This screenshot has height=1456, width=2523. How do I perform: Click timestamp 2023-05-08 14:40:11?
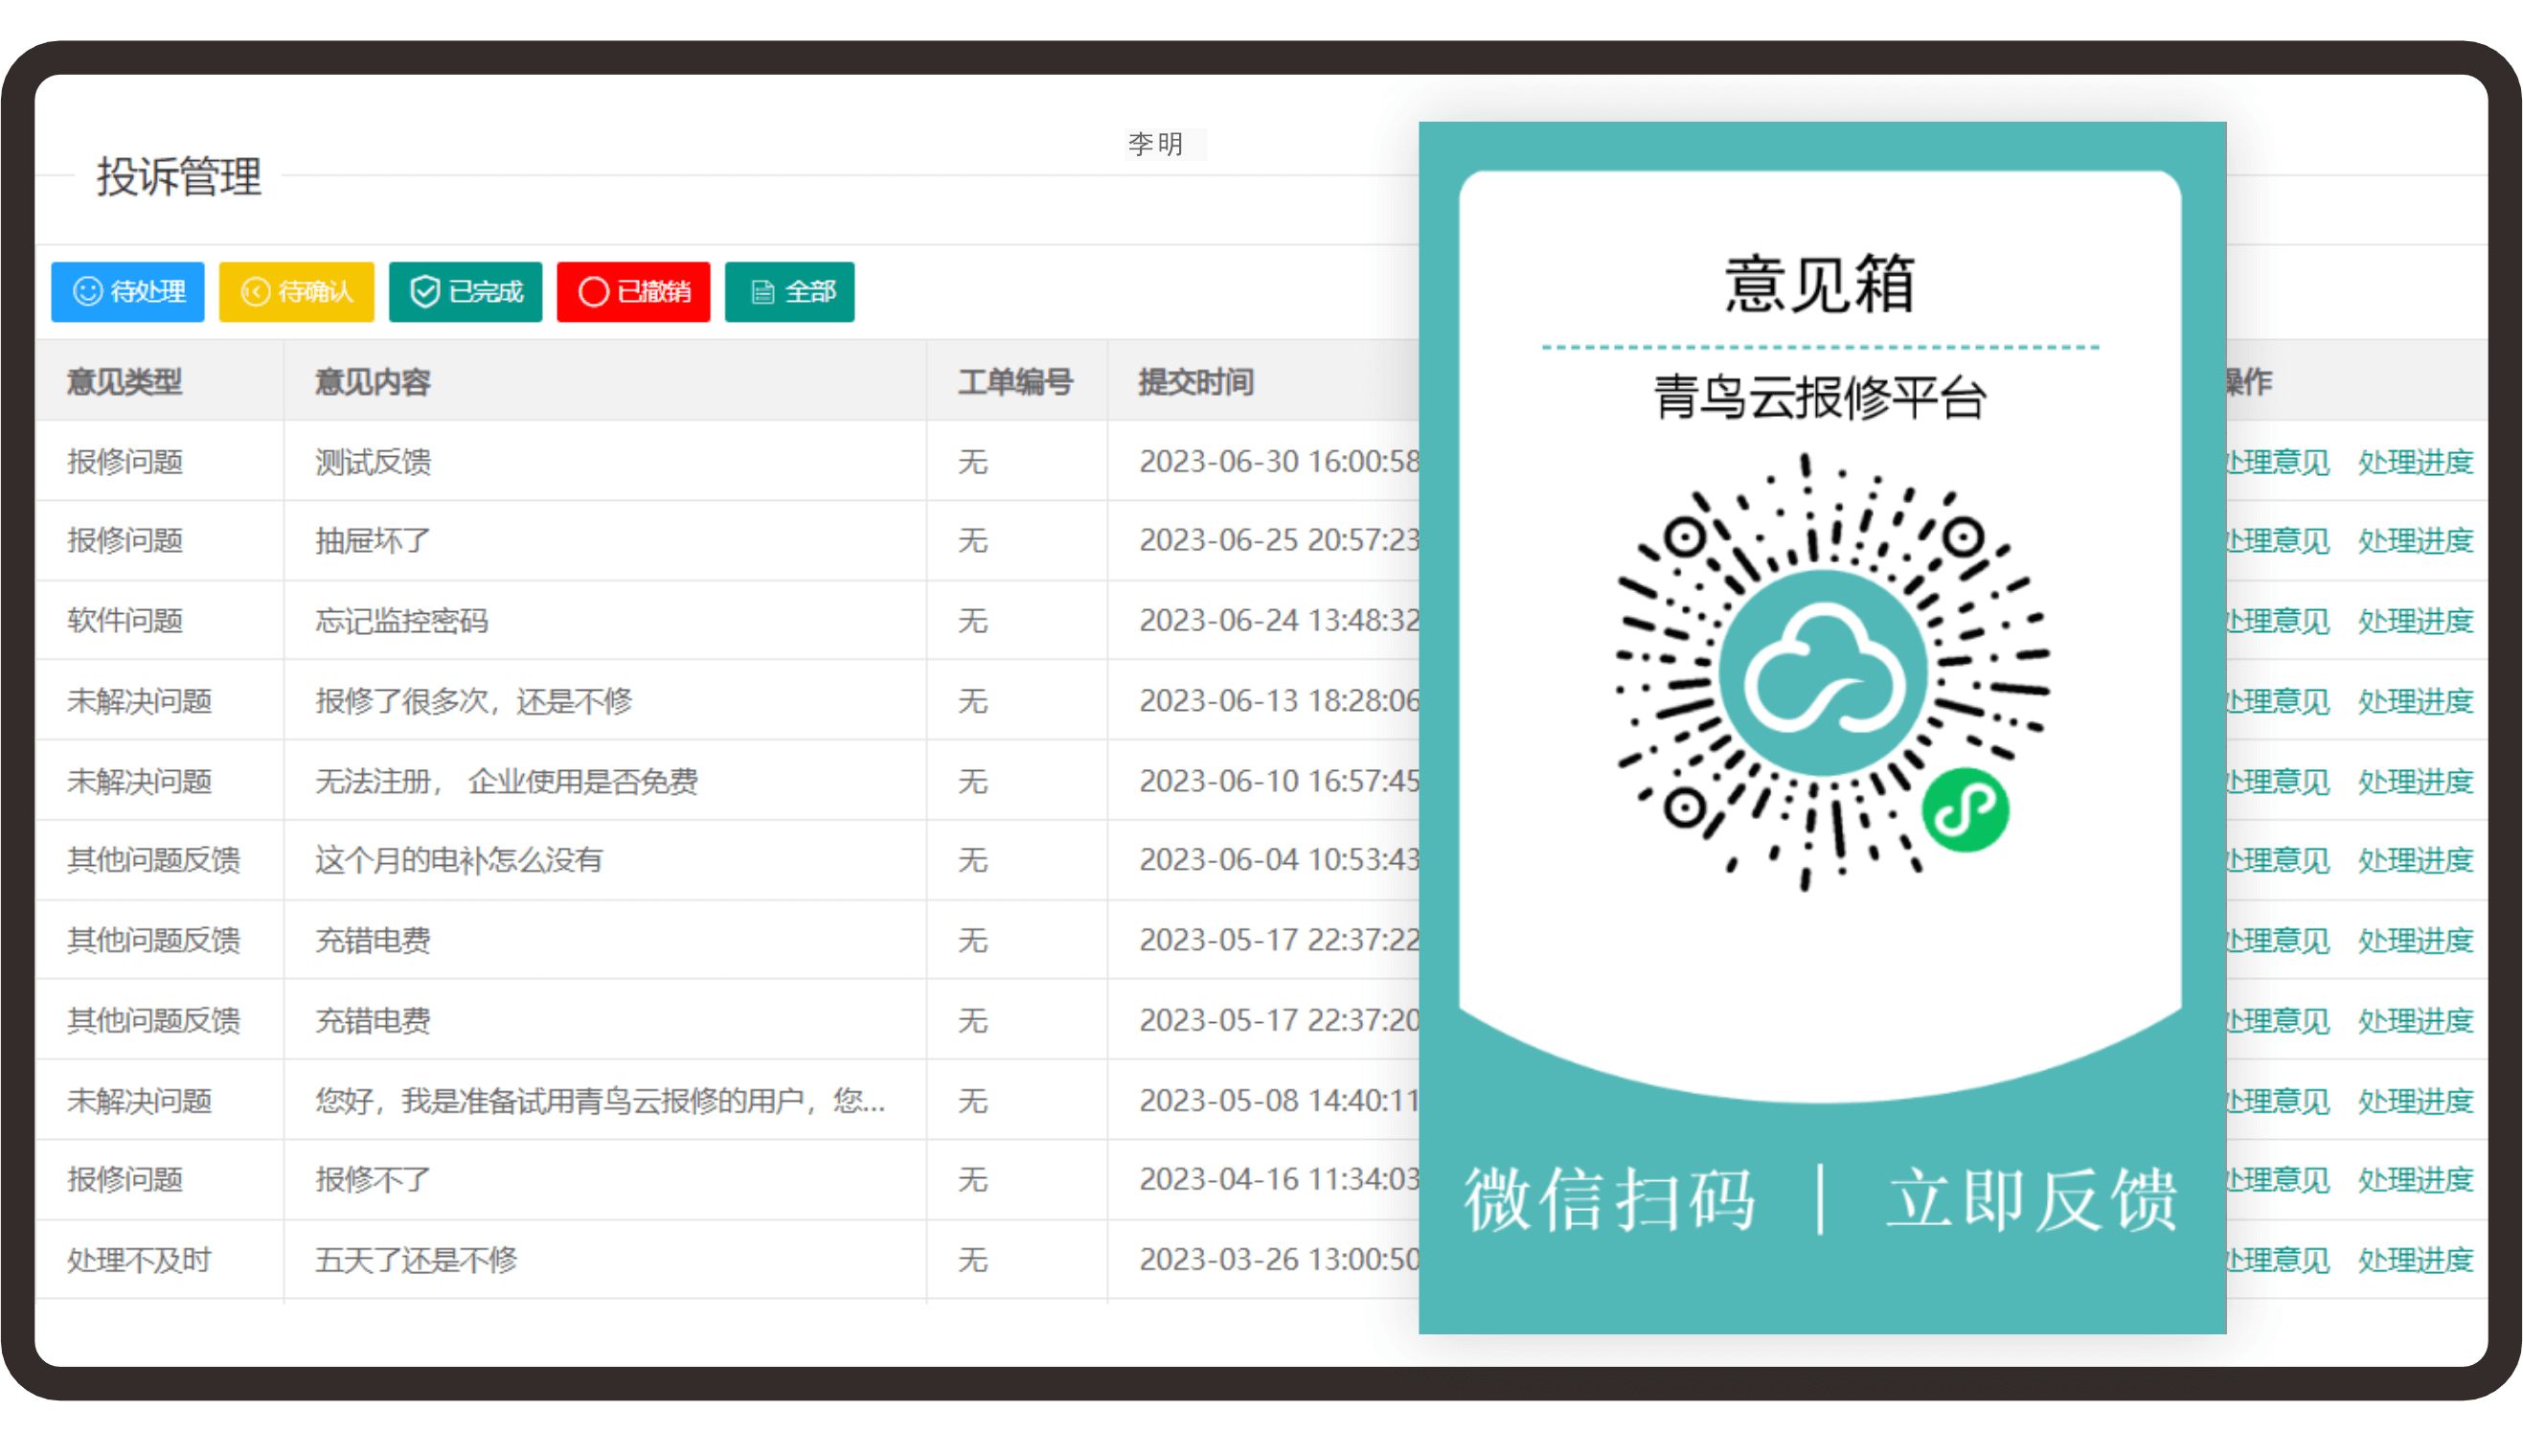pos(1279,1101)
